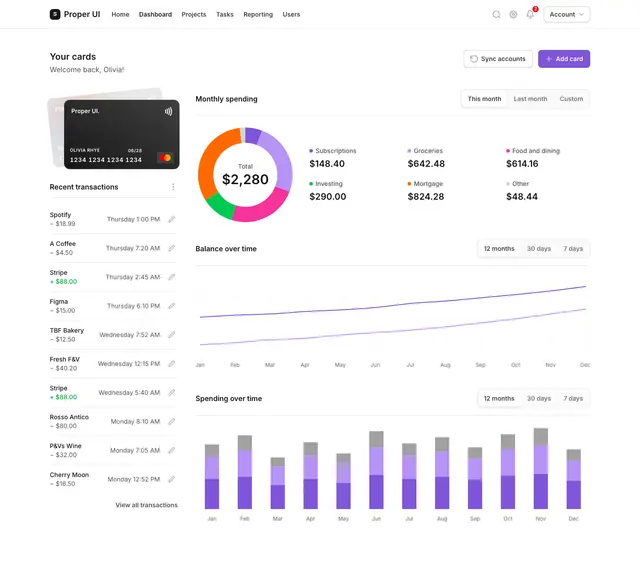The width and height of the screenshot is (640, 567).
Task: Select 7 days for Spending over time
Action: coord(573,398)
